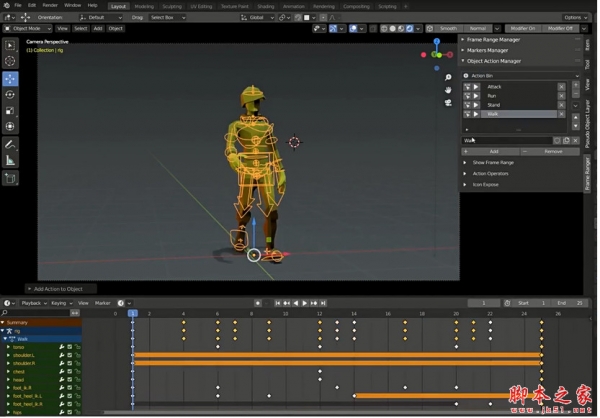
Task: Play the Attack action in the list
Action: point(478,87)
